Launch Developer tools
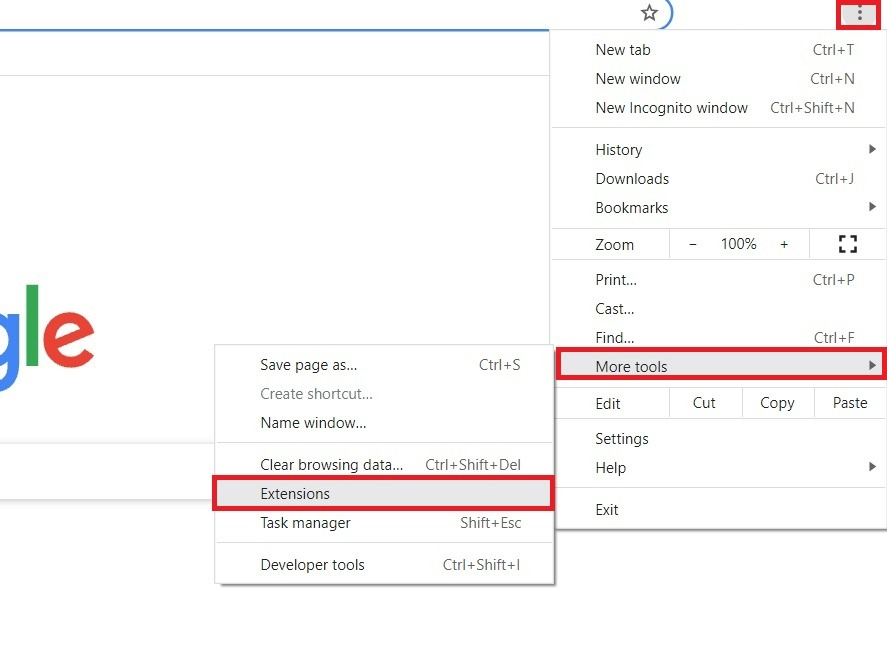Screen dimensions: 887x645 [313, 565]
